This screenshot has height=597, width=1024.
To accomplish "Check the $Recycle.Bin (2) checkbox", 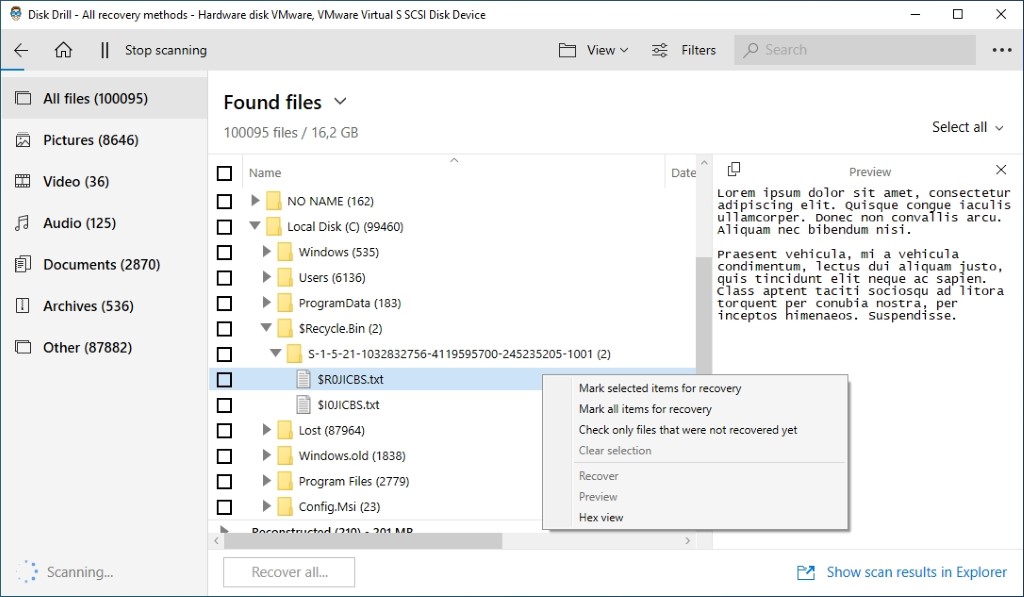I will coord(224,329).
